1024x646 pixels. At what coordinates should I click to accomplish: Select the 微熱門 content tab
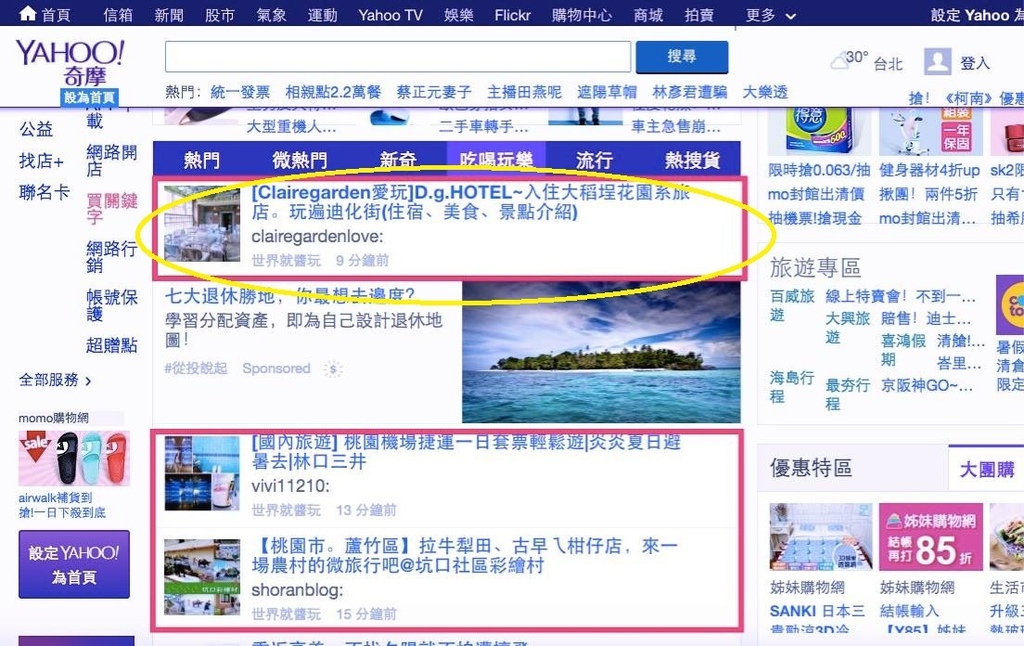(x=300, y=159)
